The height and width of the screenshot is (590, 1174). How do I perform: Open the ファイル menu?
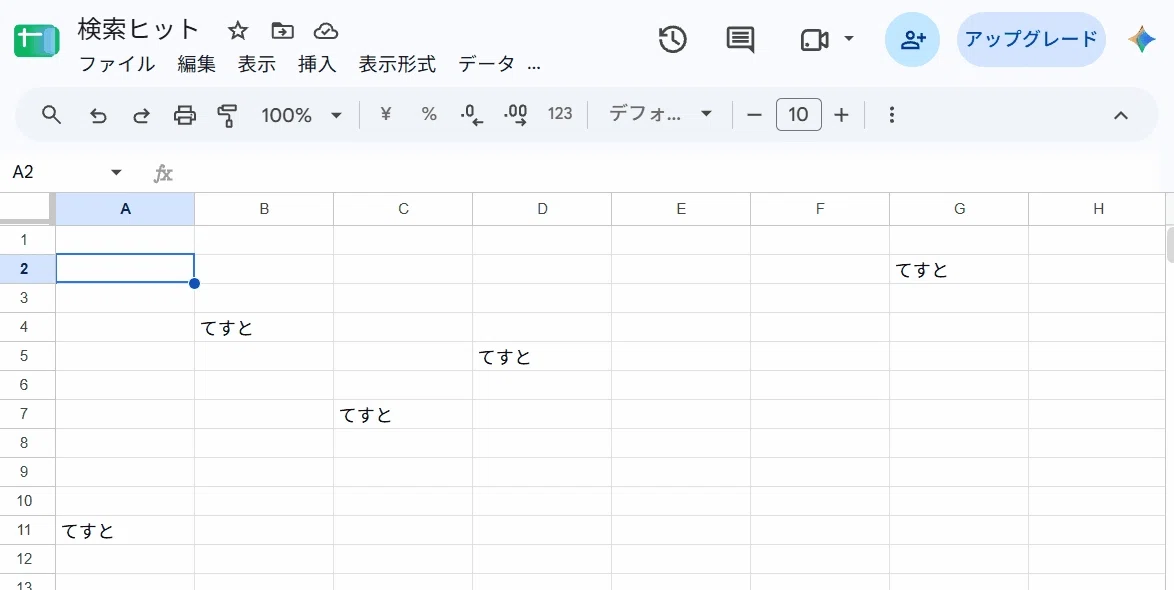(117, 64)
